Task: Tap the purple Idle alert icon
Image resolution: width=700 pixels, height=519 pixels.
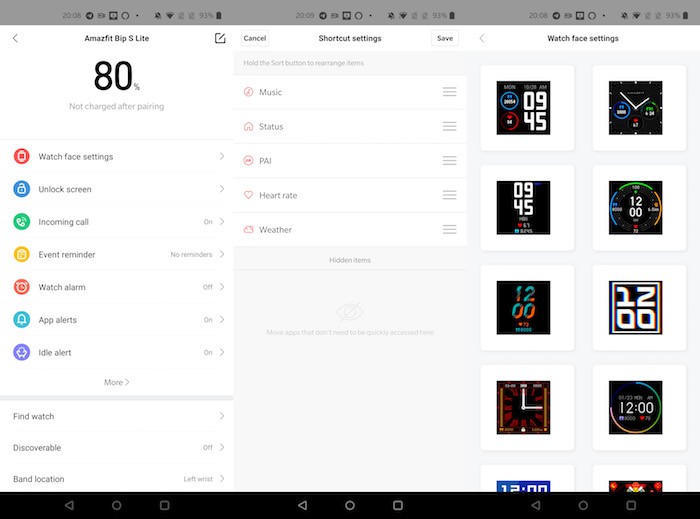Action: [x=21, y=352]
